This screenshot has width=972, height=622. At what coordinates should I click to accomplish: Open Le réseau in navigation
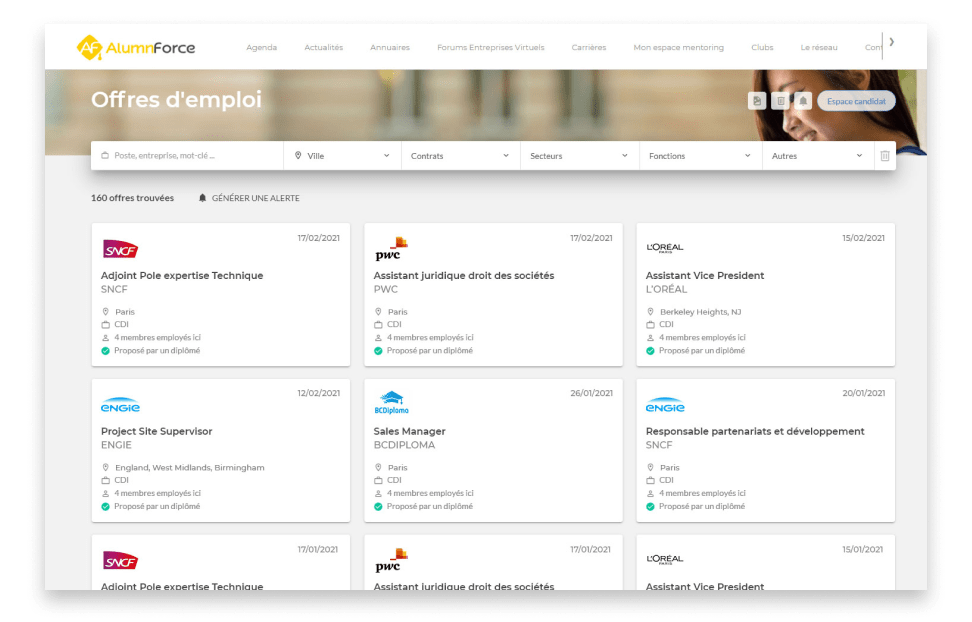pos(819,48)
